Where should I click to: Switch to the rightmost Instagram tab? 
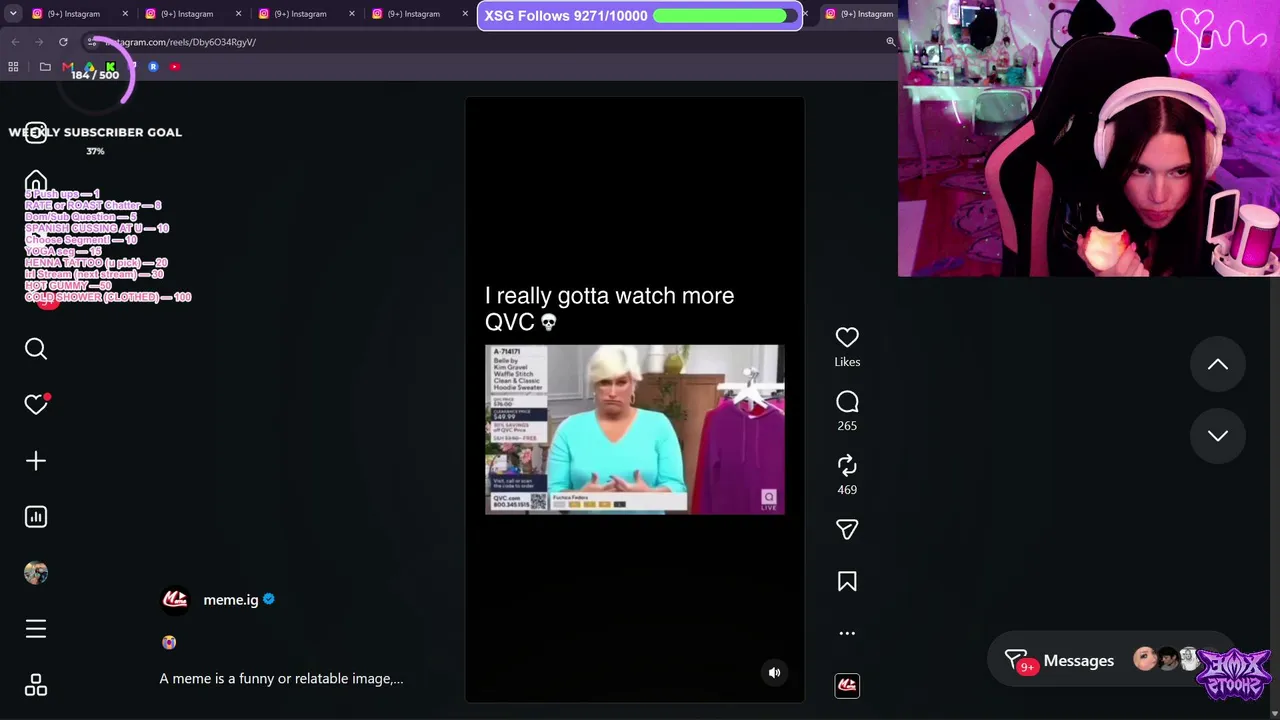tap(860, 14)
